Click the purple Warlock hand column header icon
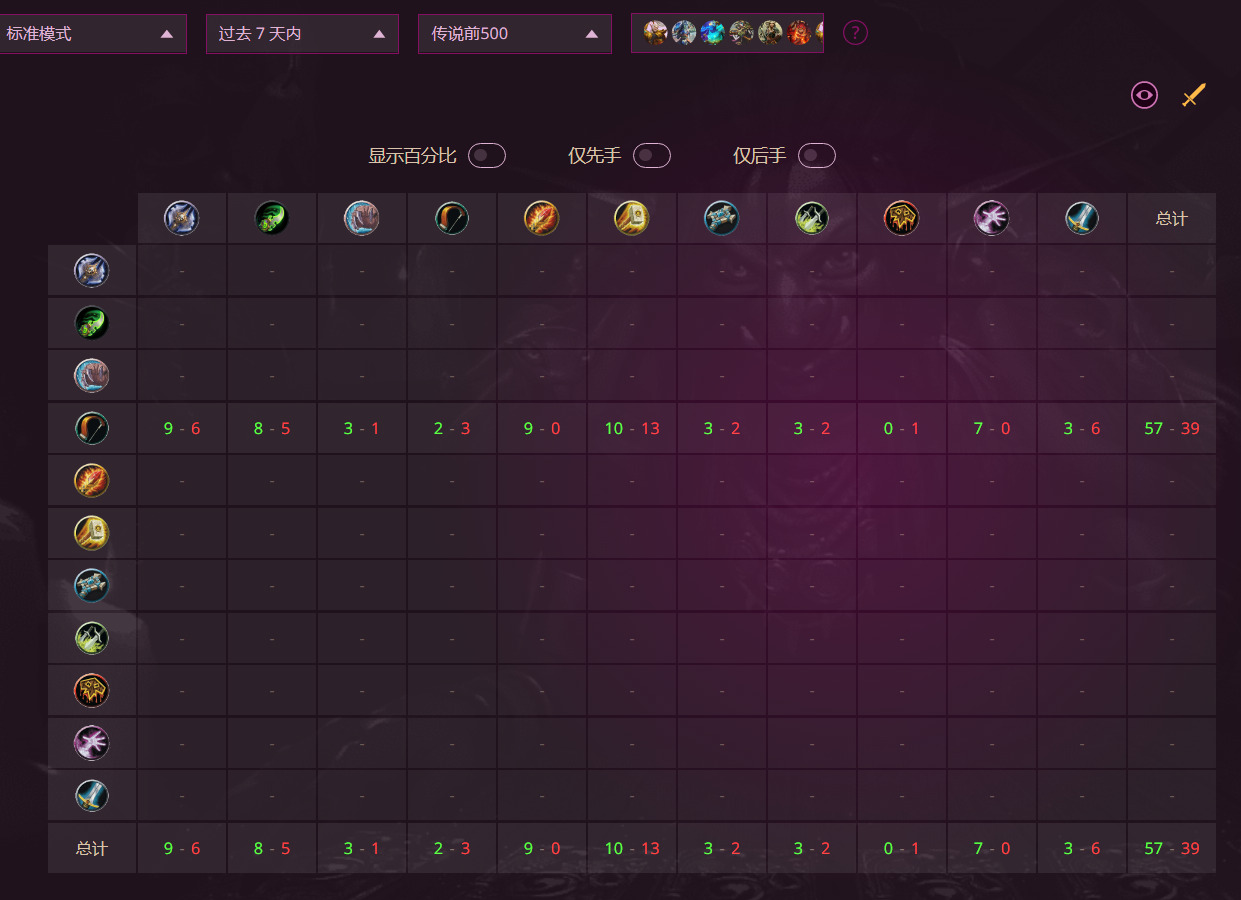1241x900 pixels. click(992, 218)
